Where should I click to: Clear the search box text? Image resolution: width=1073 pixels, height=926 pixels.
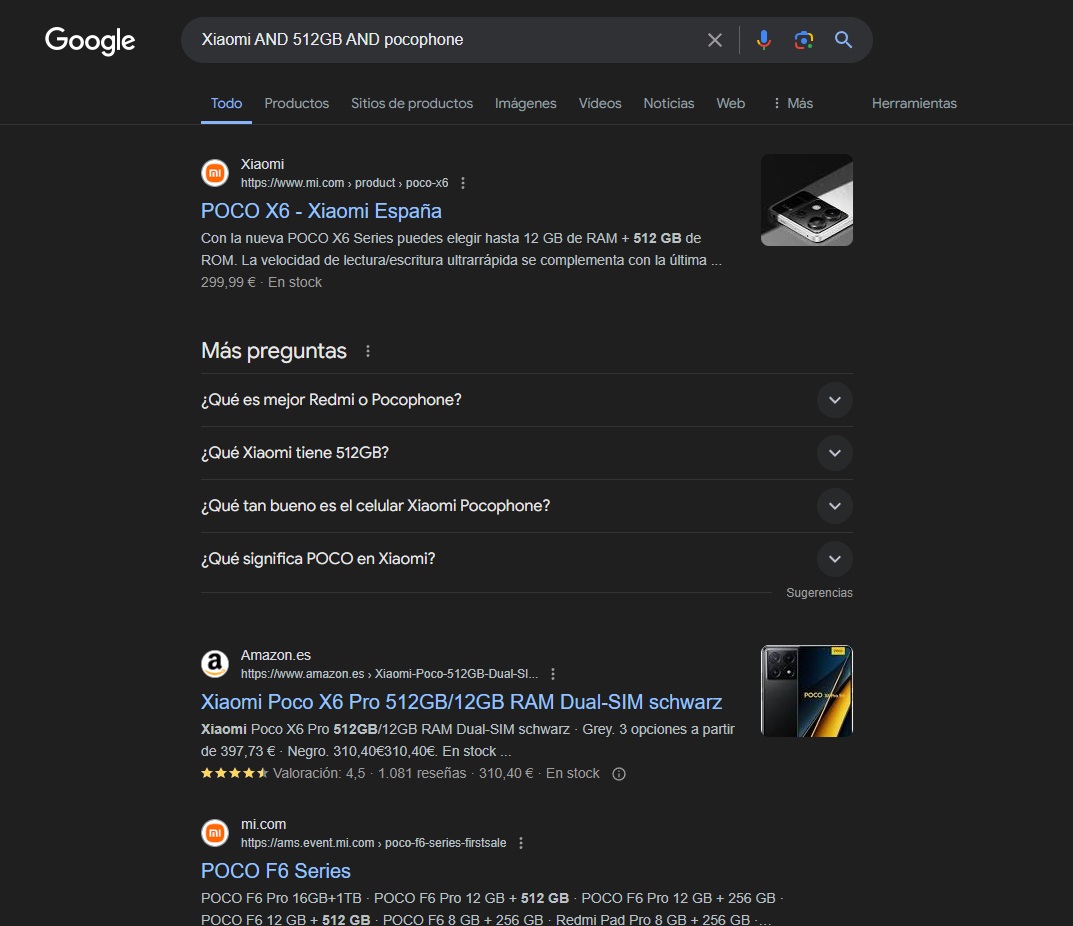point(714,40)
